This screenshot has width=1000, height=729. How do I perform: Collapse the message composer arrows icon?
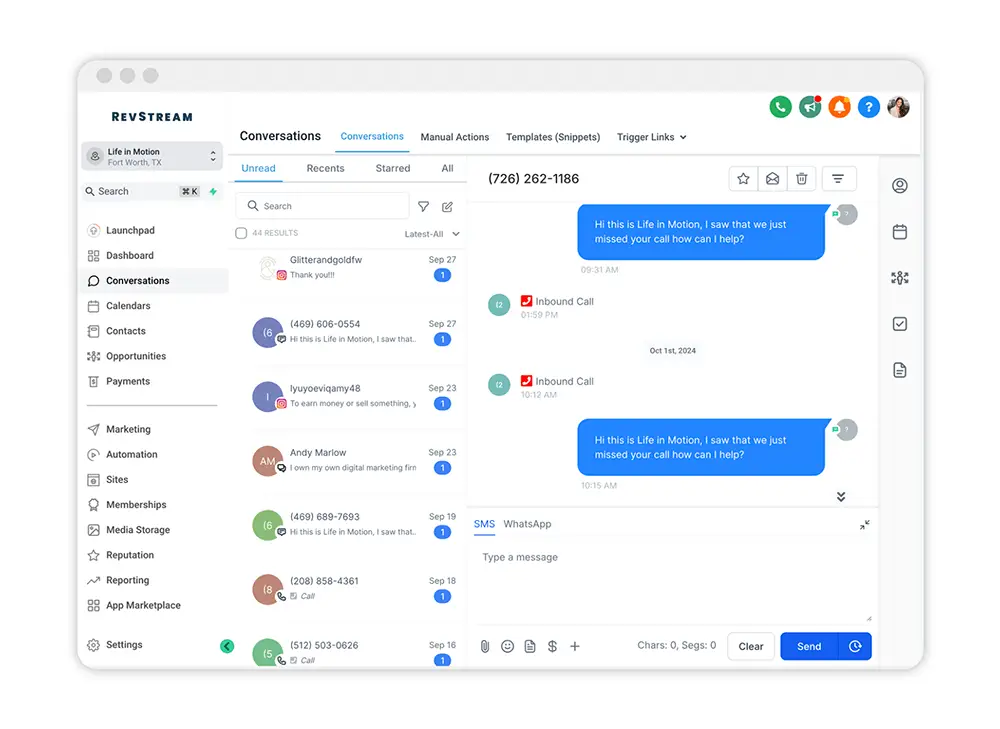click(864, 525)
